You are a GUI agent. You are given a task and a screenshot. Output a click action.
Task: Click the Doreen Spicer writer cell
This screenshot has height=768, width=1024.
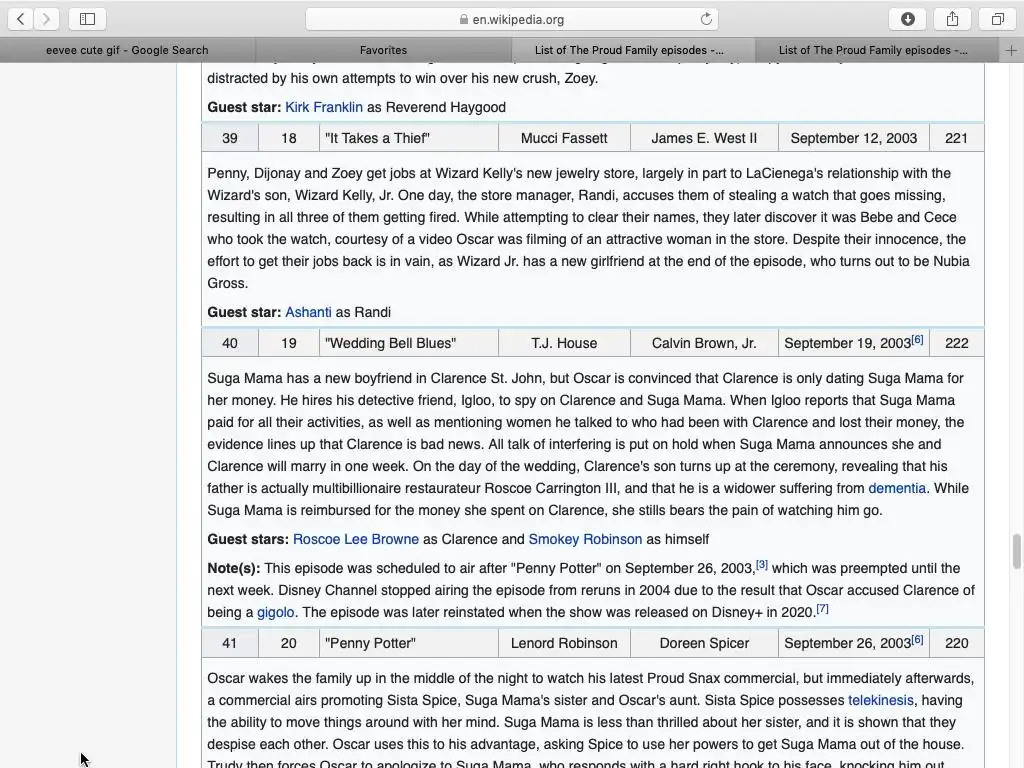click(x=704, y=643)
